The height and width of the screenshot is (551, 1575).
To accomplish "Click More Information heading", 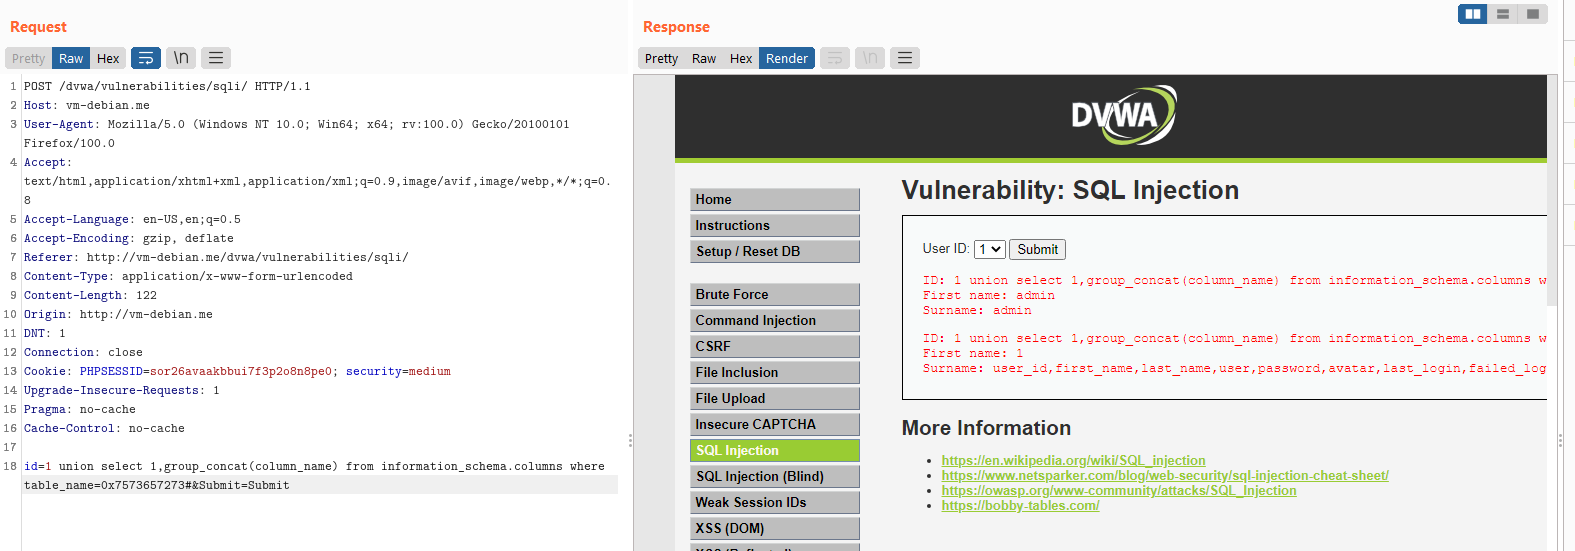I will (x=986, y=428).
